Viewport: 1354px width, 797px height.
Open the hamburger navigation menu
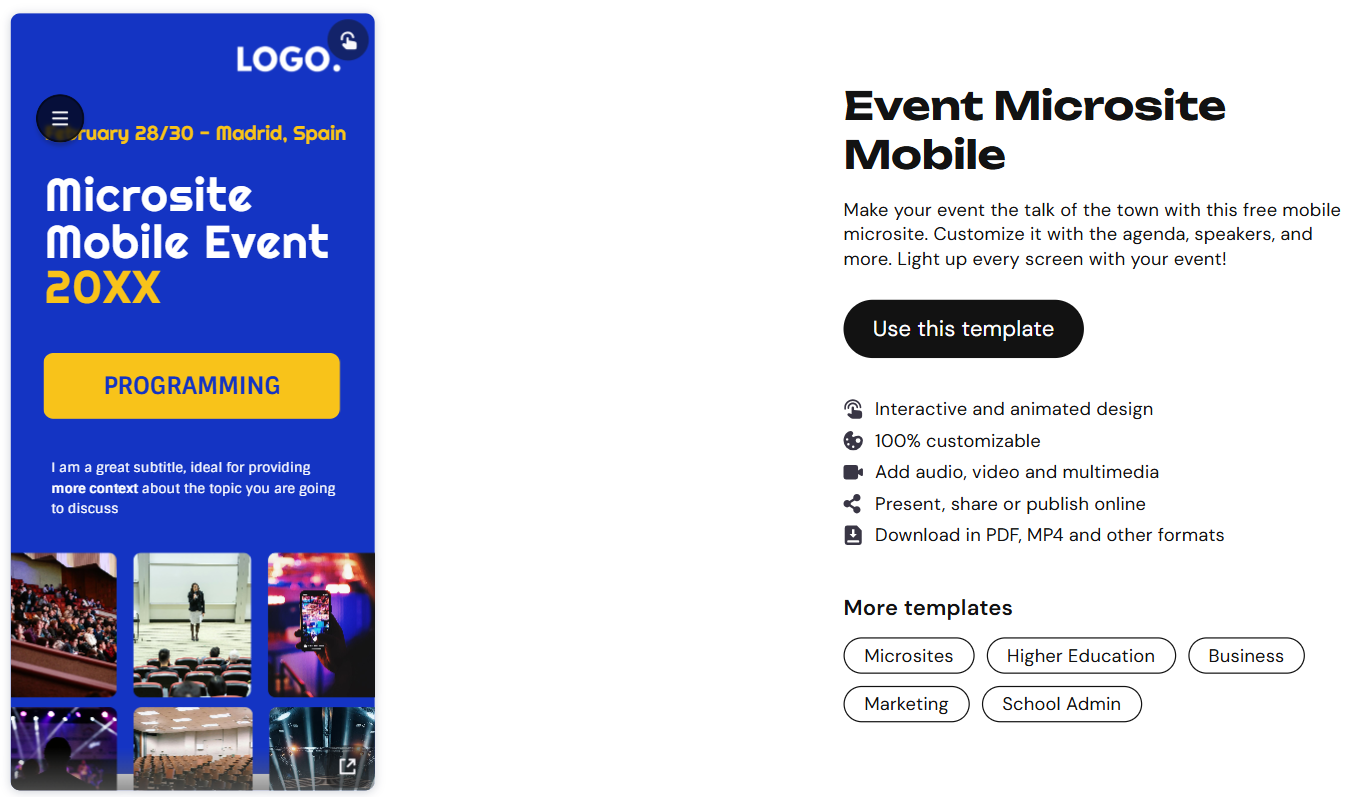60,117
